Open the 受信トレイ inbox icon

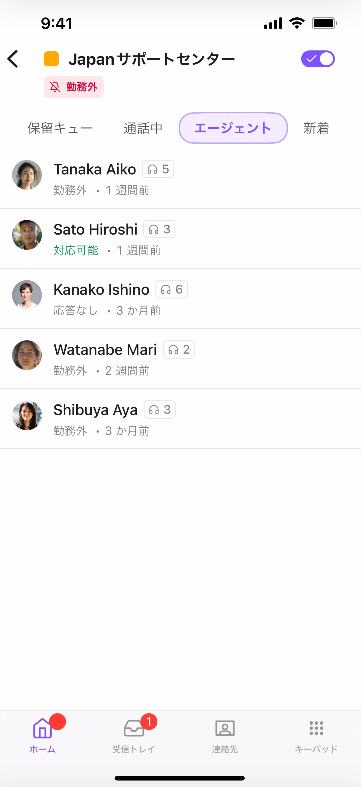coord(134,728)
